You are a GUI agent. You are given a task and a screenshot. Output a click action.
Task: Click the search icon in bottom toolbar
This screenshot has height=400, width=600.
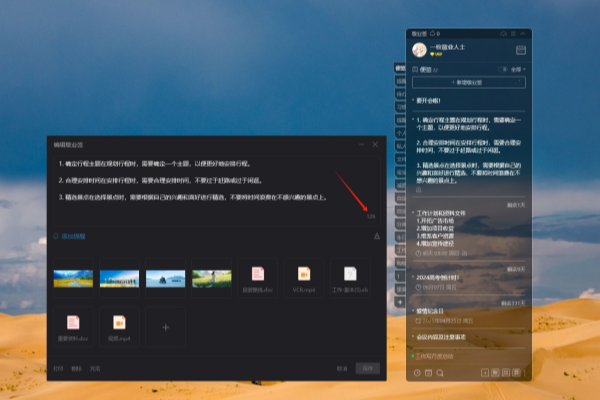pyautogui.click(x=439, y=372)
